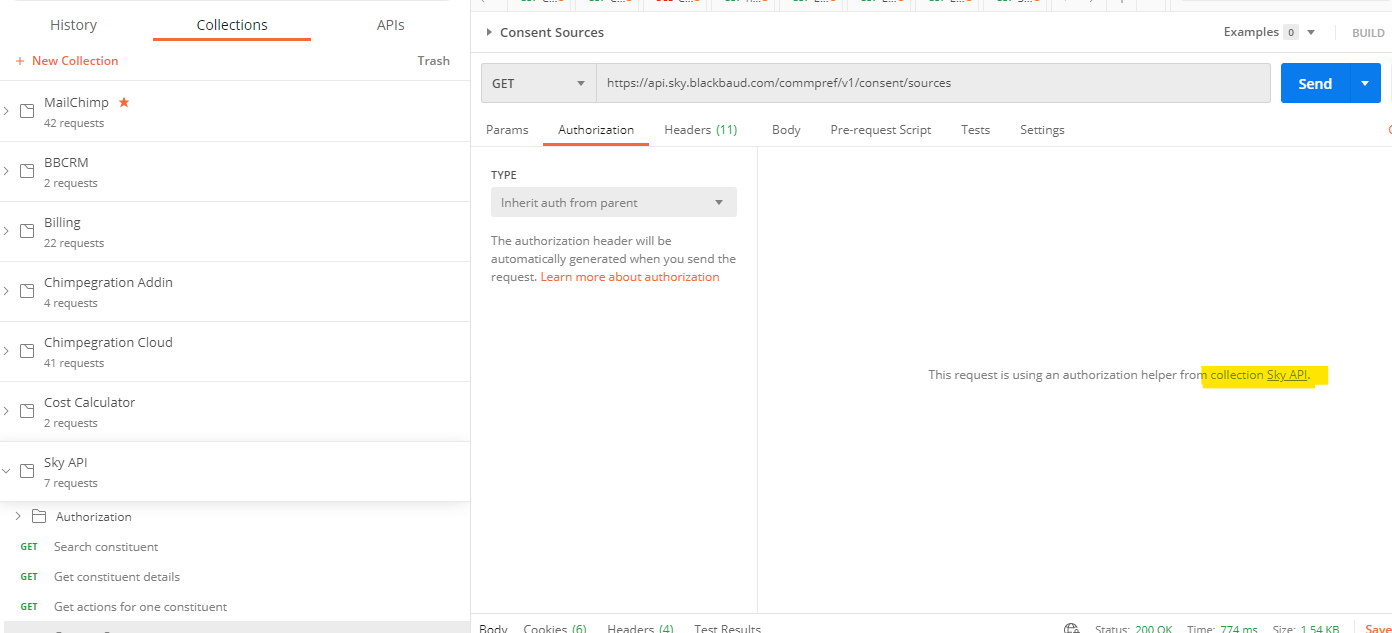This screenshot has width=1392, height=633.
Task: Expand the Authorization folder chevron
Action: click(x=17, y=517)
